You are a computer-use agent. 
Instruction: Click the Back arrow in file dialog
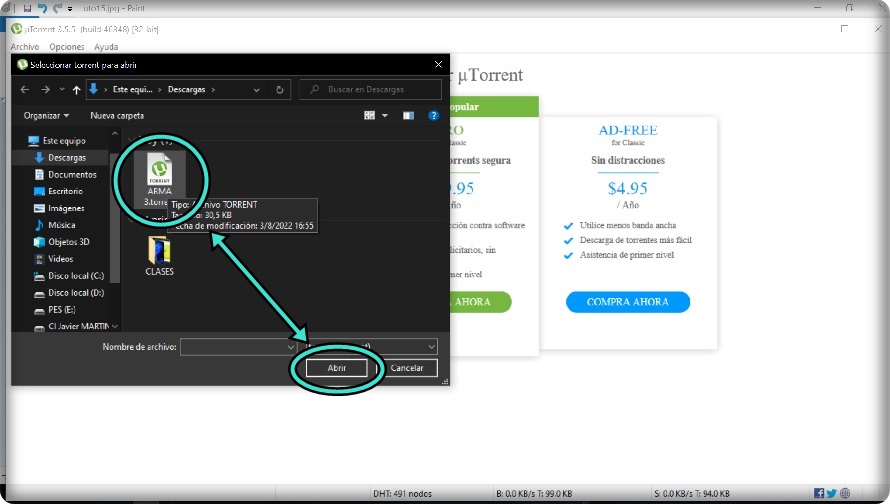pyautogui.click(x=24, y=90)
